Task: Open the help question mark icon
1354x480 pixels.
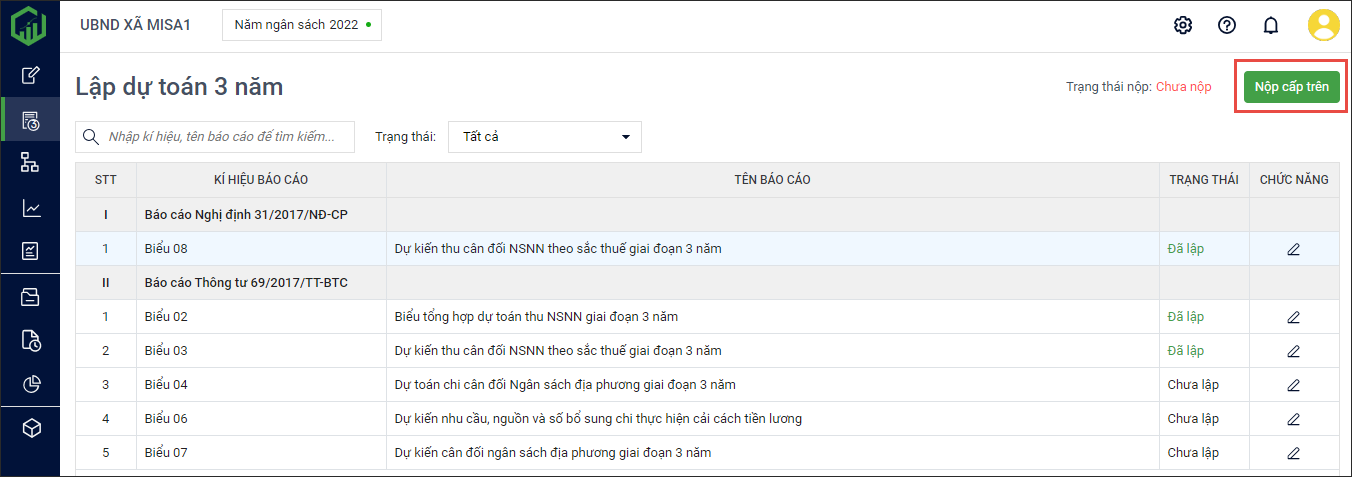Action: click(x=1227, y=25)
